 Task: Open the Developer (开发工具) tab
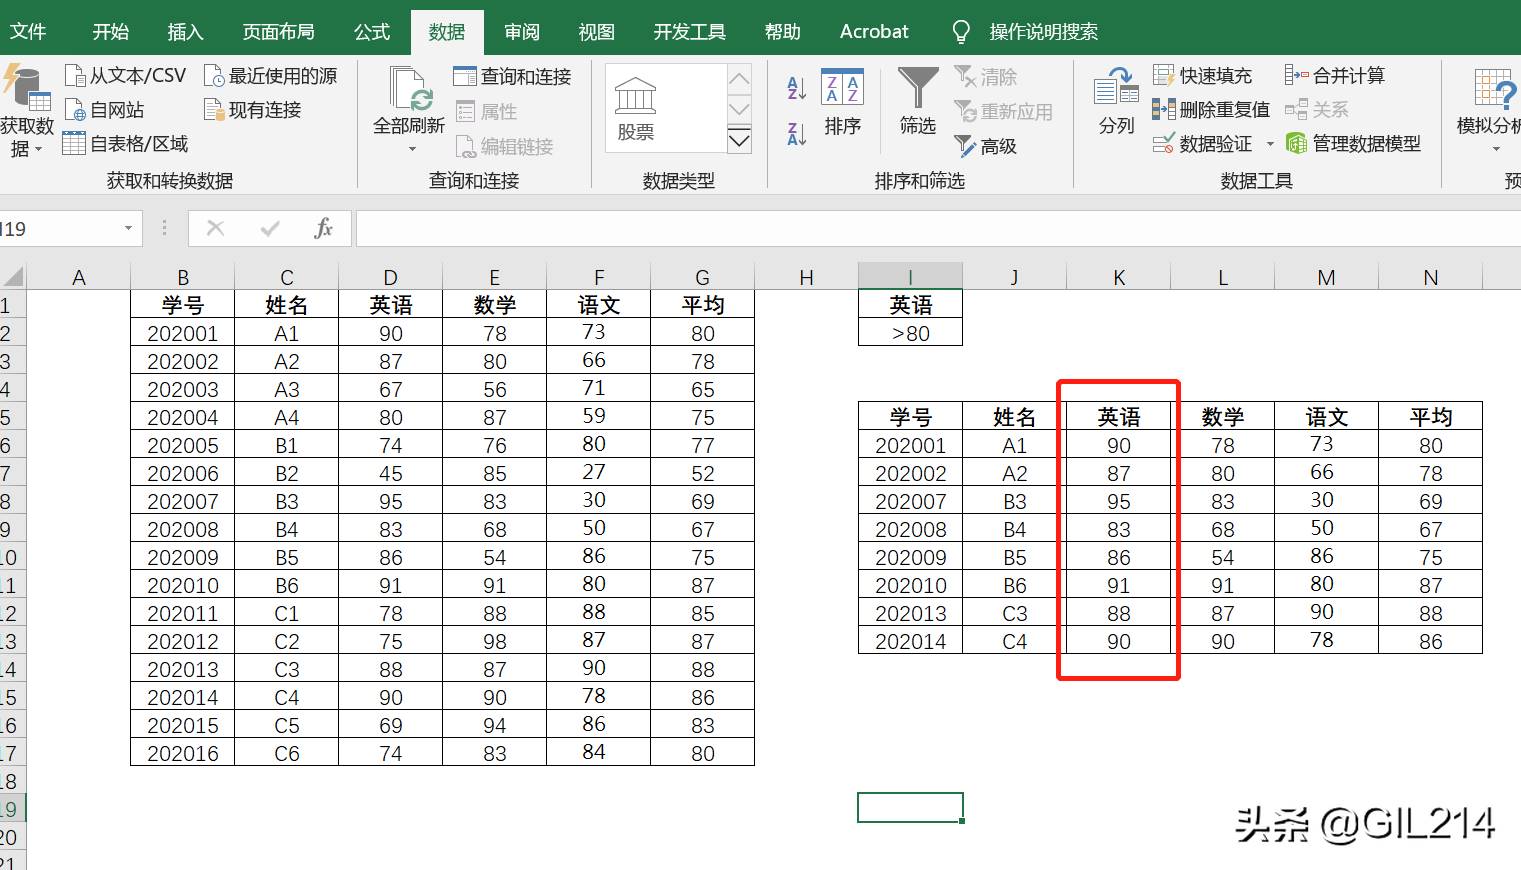pyautogui.click(x=689, y=32)
